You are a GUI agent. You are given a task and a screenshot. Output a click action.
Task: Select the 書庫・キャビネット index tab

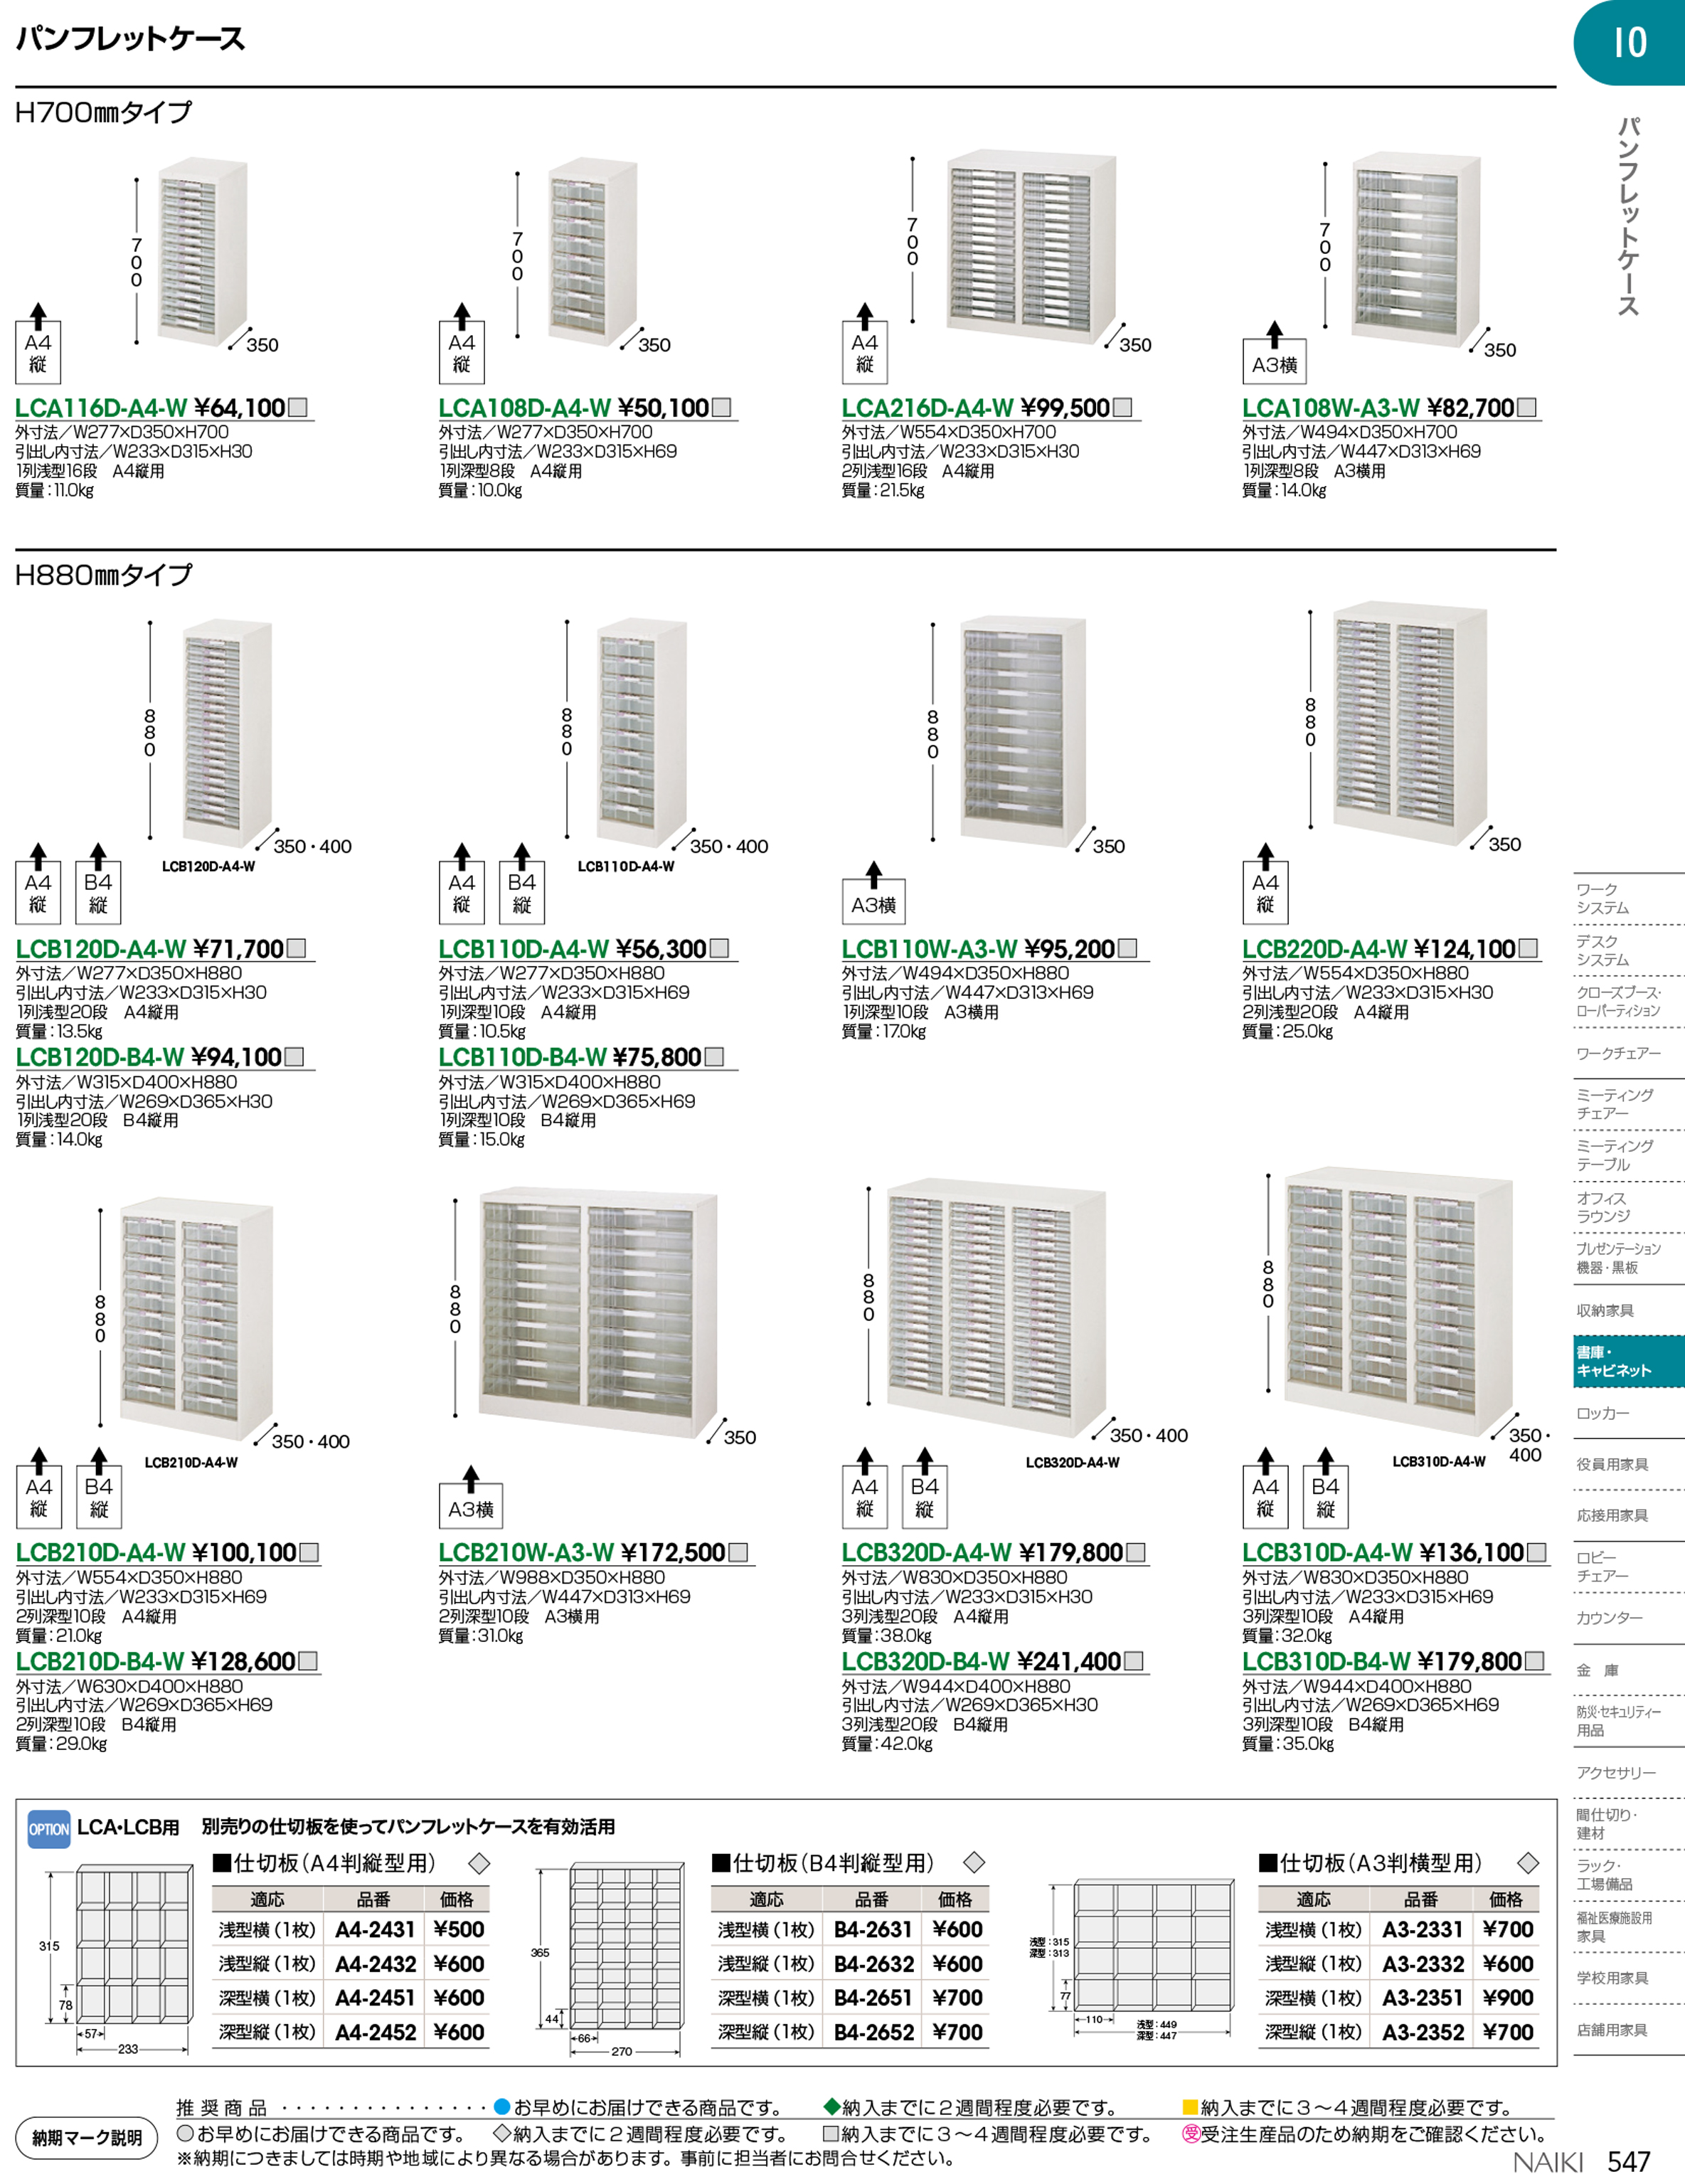coord(1628,1361)
